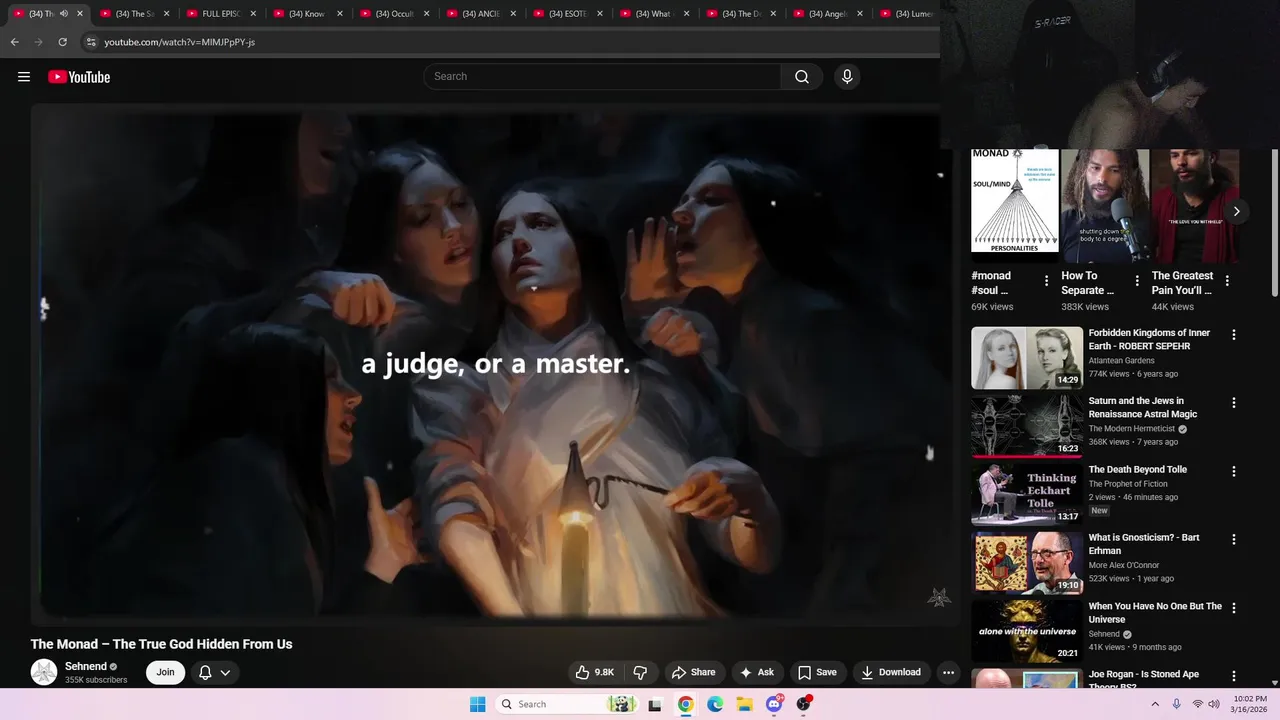The image size is (1280, 720).
Task: Close the 'Angel...' browser tab
Action: [859, 14]
